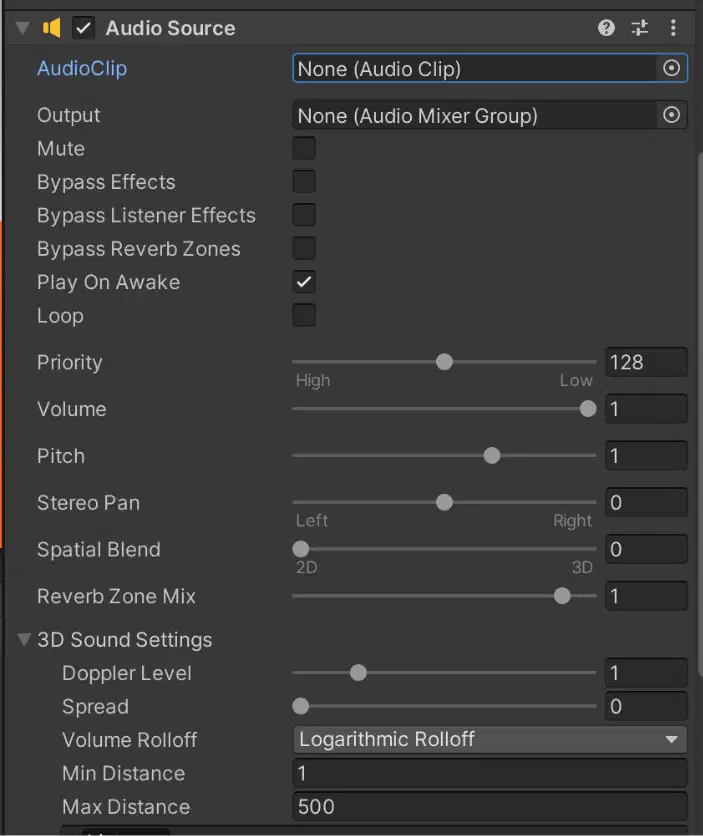Click the AudioClip property label
Screen dimensions: 703x836
[82, 68]
